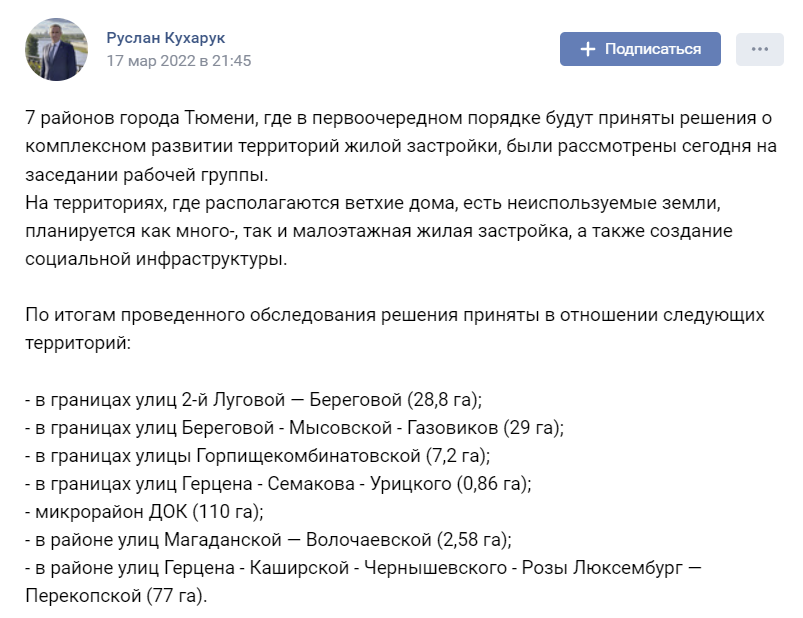Click the plus icon in Подписаться button
The image size is (803, 618).
(x=587, y=49)
